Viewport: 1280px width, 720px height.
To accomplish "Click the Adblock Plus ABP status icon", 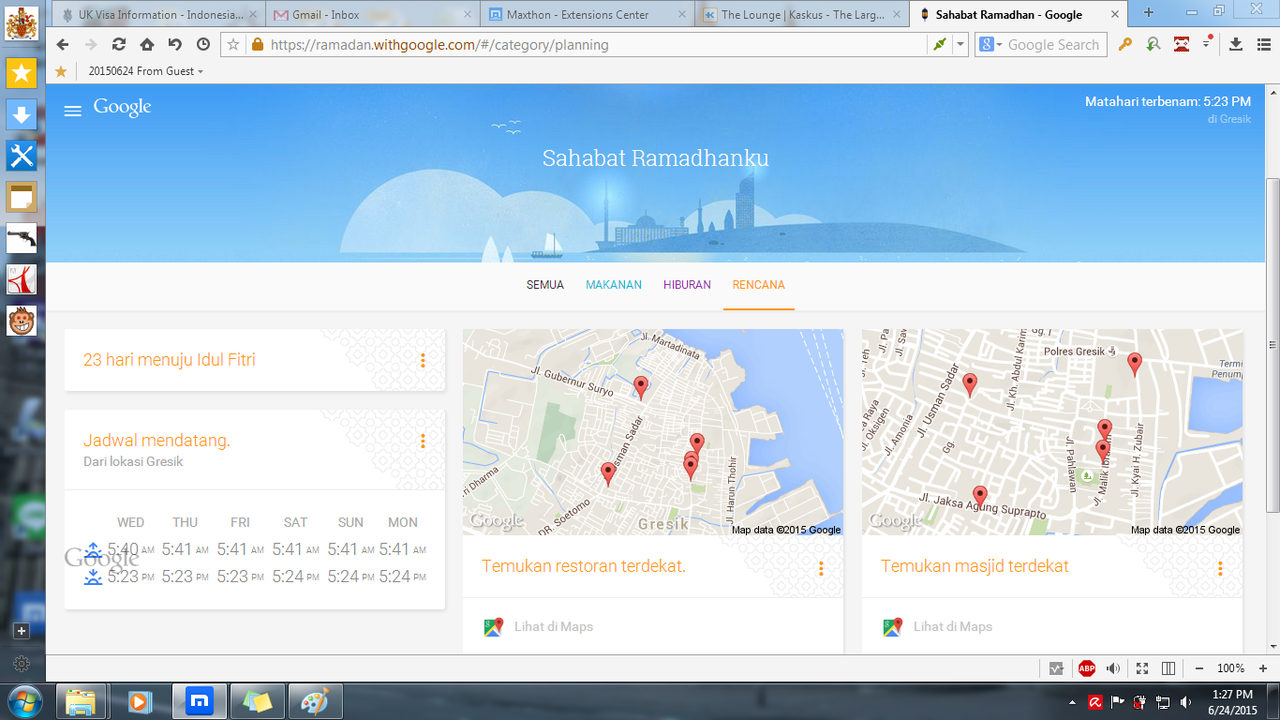I will pyautogui.click(x=1087, y=668).
